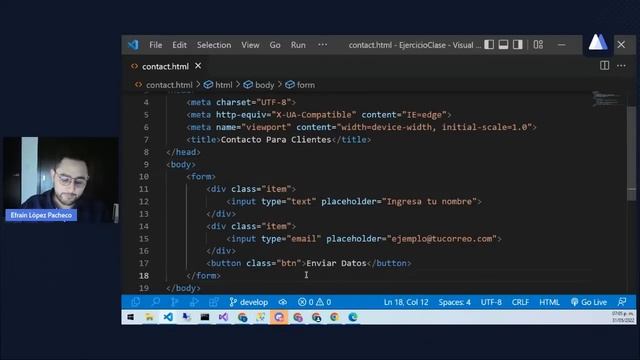This screenshot has width=640, height=360.
Task: Open Microsoft Edge from the taskbar
Action: tap(353, 317)
